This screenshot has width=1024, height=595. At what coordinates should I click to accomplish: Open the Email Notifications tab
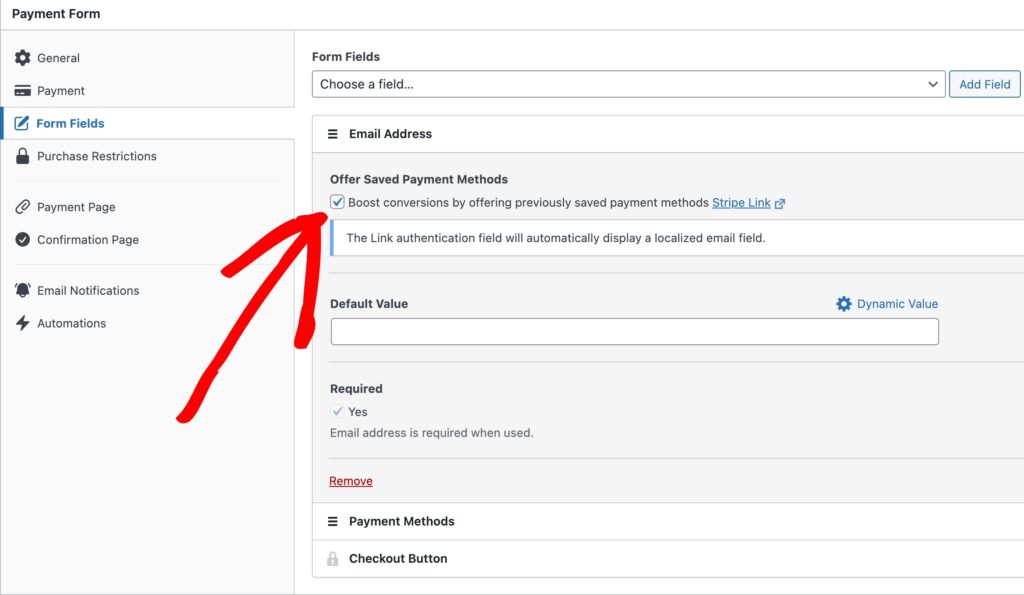coord(88,290)
